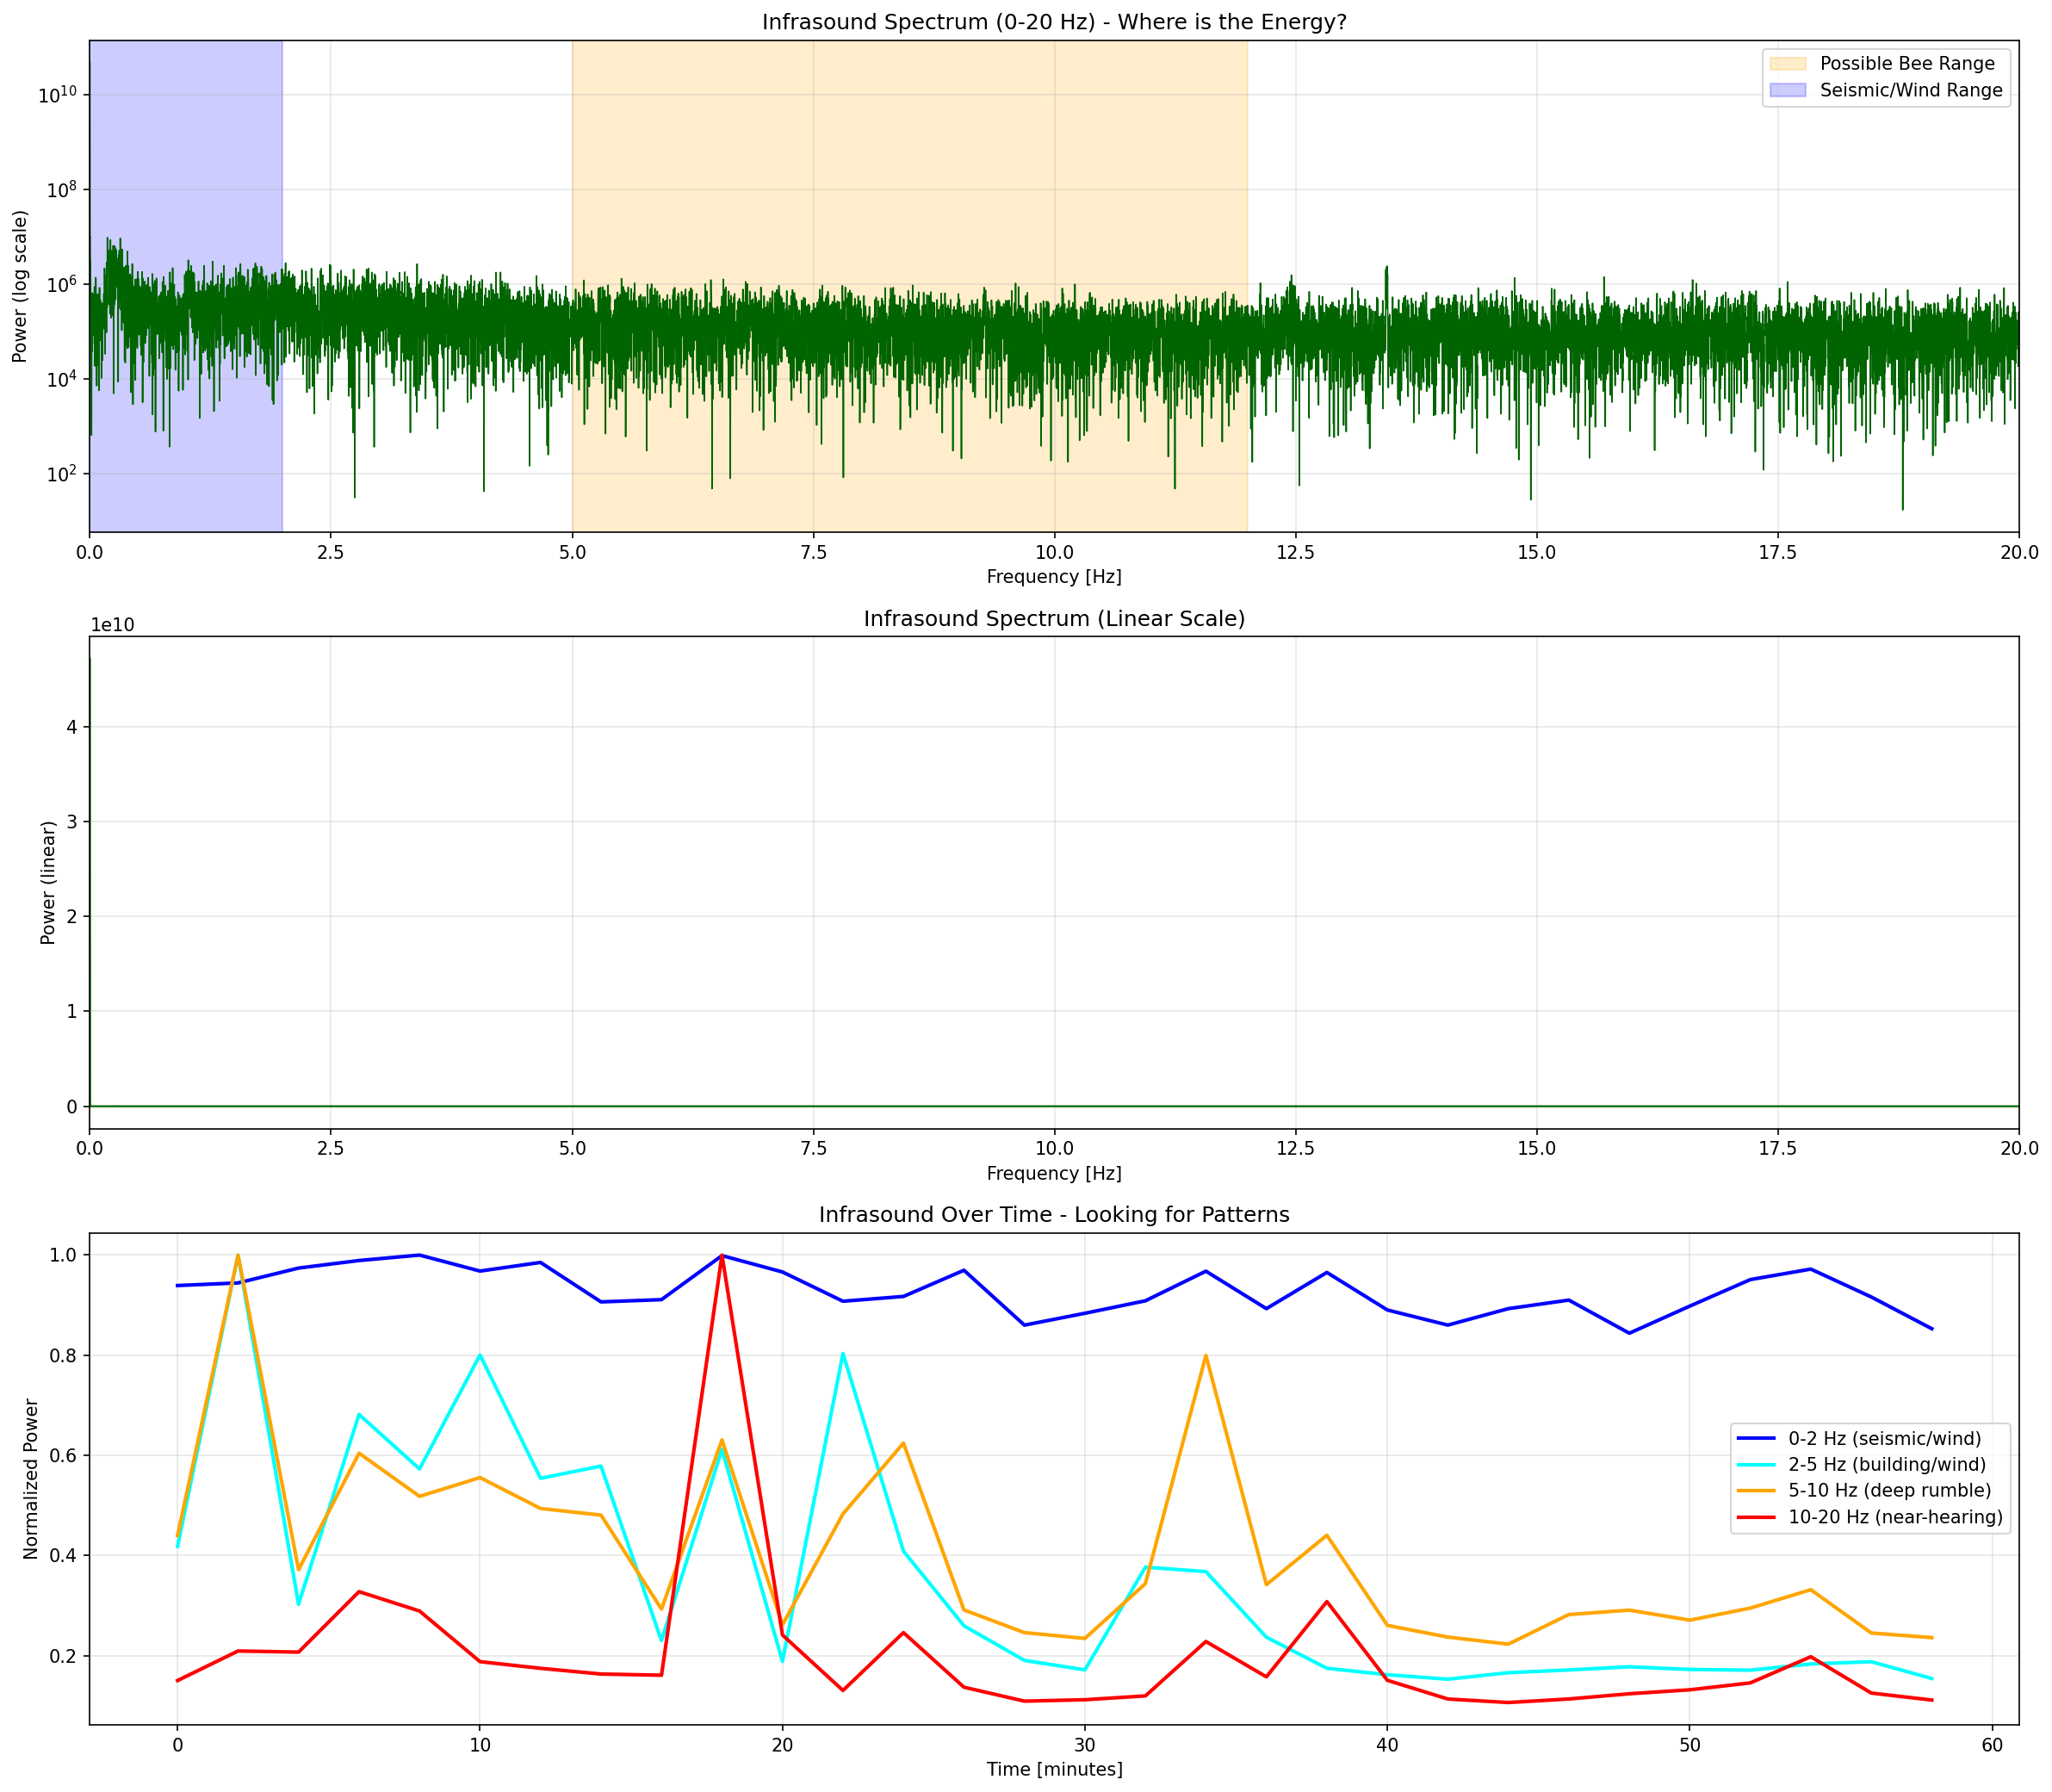Click the Time [minutes] axis label

[x=1054, y=1770]
